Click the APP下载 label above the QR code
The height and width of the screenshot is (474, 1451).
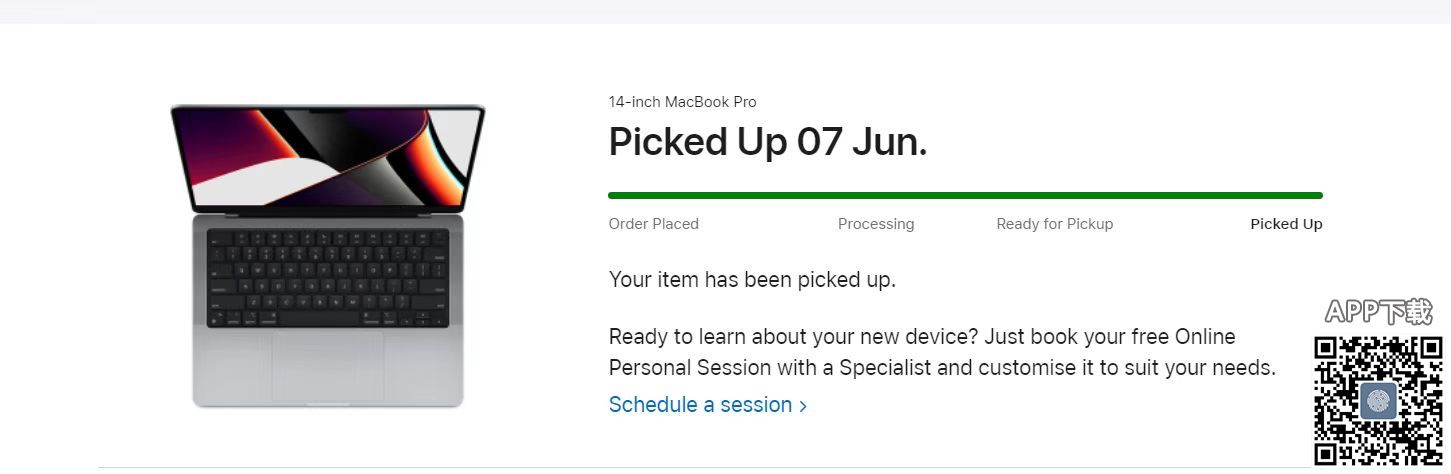click(1378, 312)
